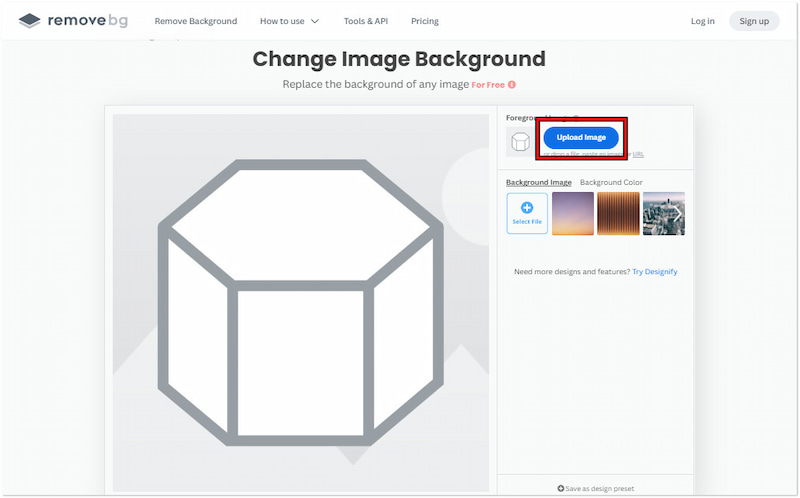
Task: Open the Tools & API page
Action: [x=367, y=21]
